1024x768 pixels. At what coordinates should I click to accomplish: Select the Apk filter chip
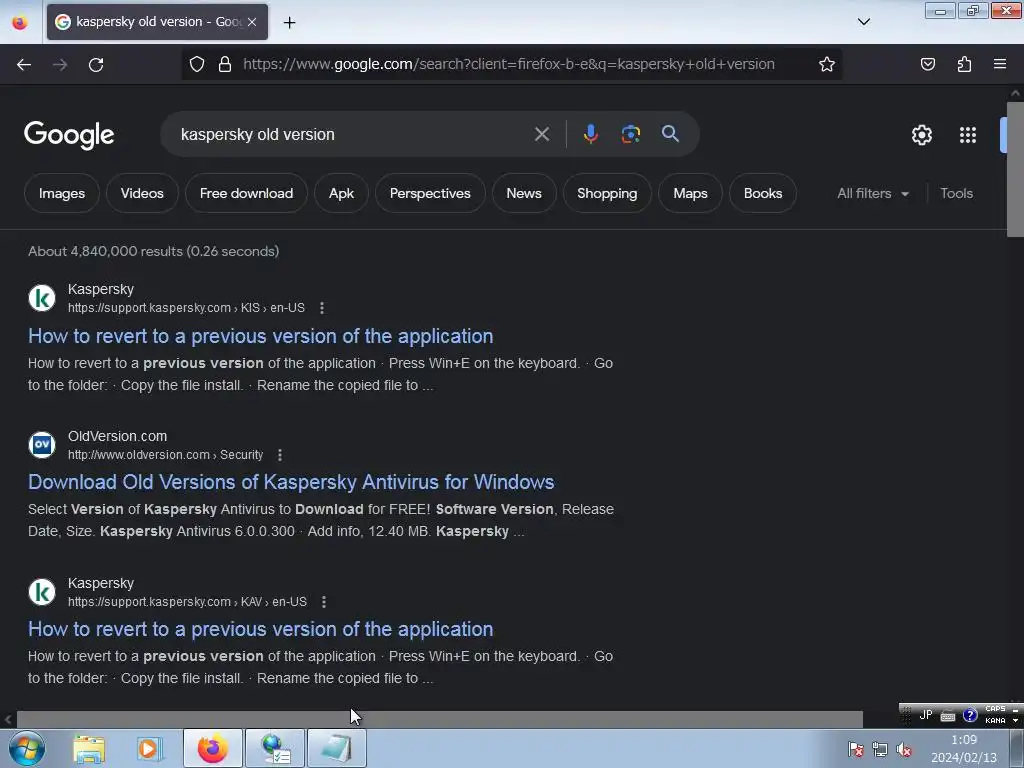[341, 193]
